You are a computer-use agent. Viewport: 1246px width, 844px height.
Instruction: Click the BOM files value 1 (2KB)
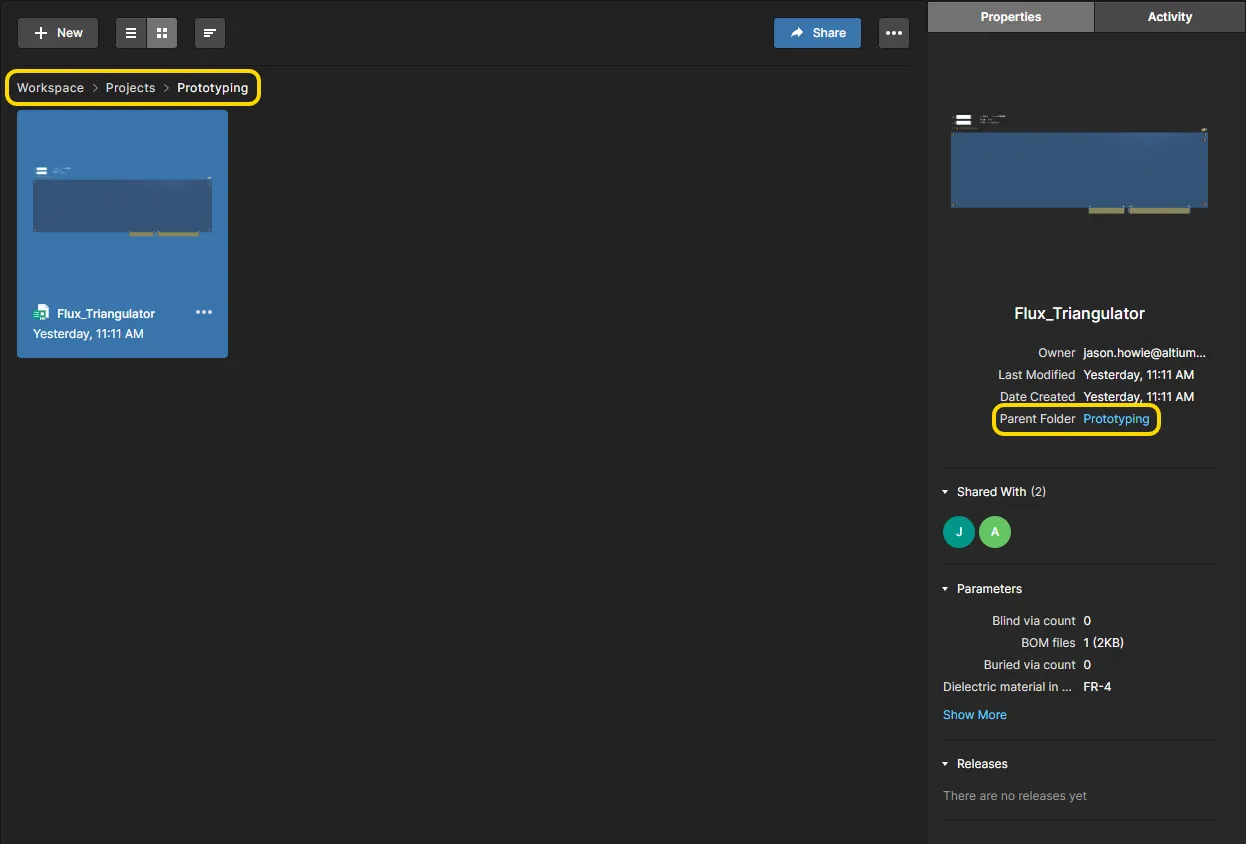click(x=1104, y=643)
